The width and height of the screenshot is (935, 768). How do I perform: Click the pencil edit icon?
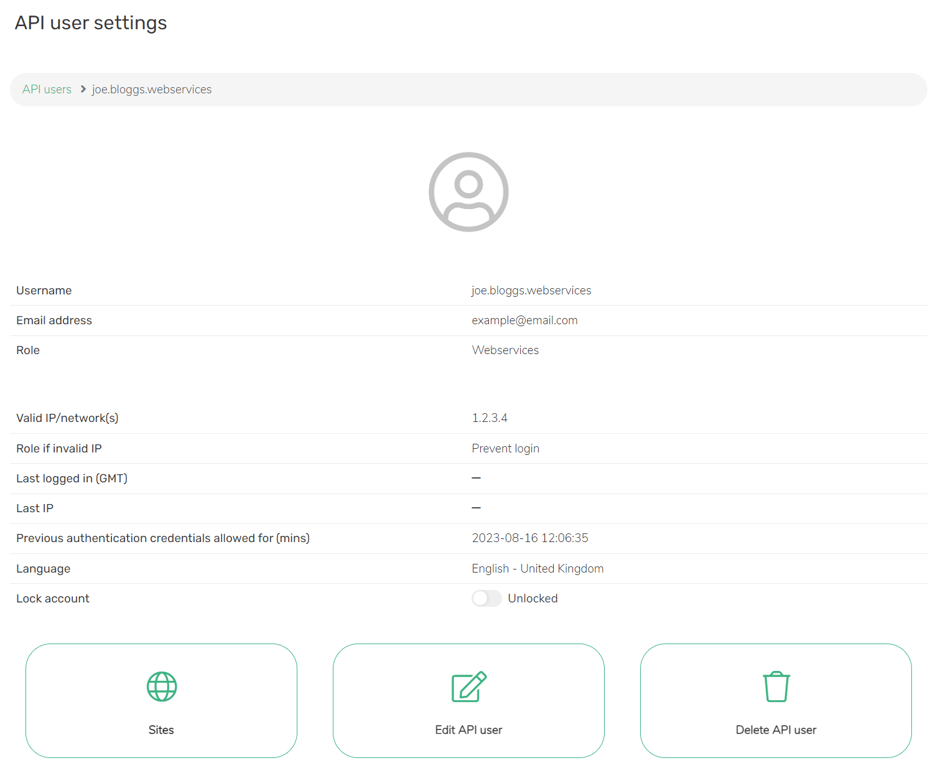469,686
